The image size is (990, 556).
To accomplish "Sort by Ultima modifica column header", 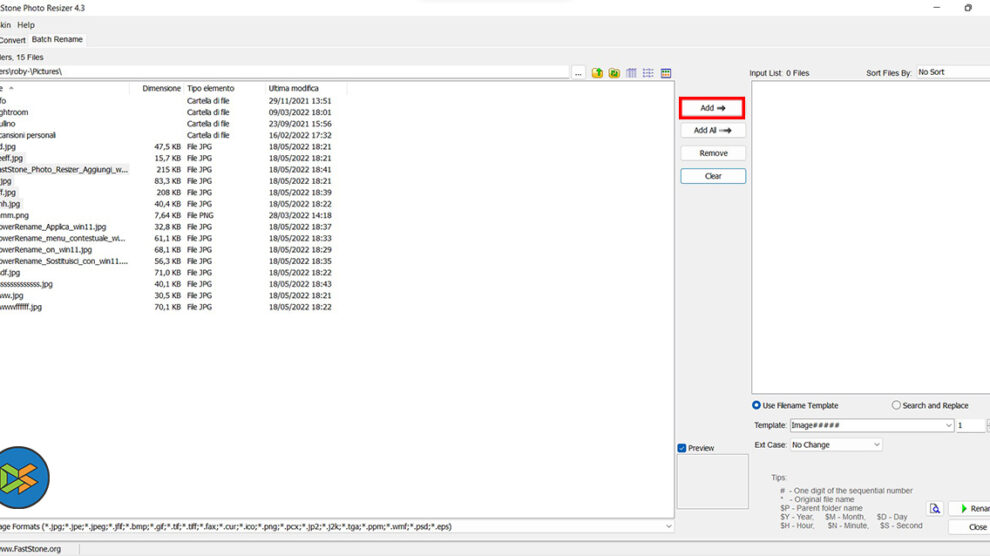I will (x=294, y=88).
